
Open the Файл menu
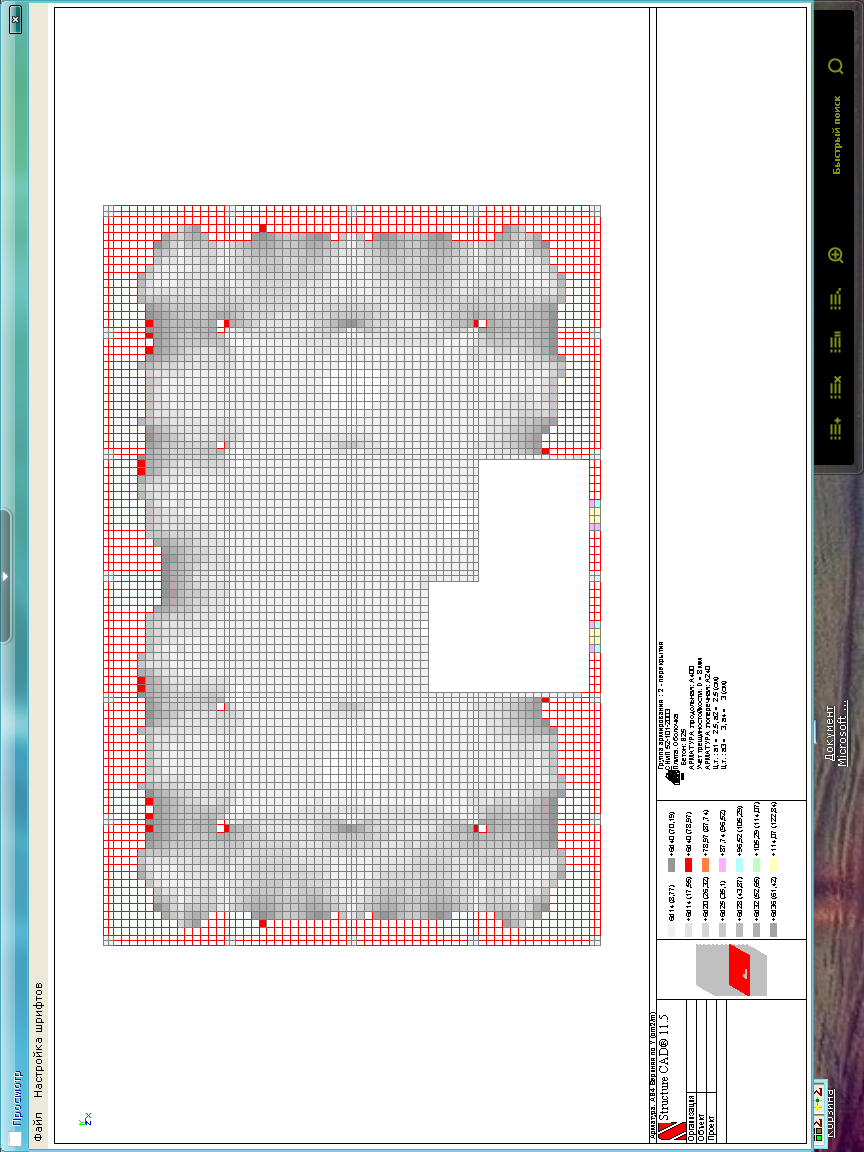pyautogui.click(x=38, y=1127)
